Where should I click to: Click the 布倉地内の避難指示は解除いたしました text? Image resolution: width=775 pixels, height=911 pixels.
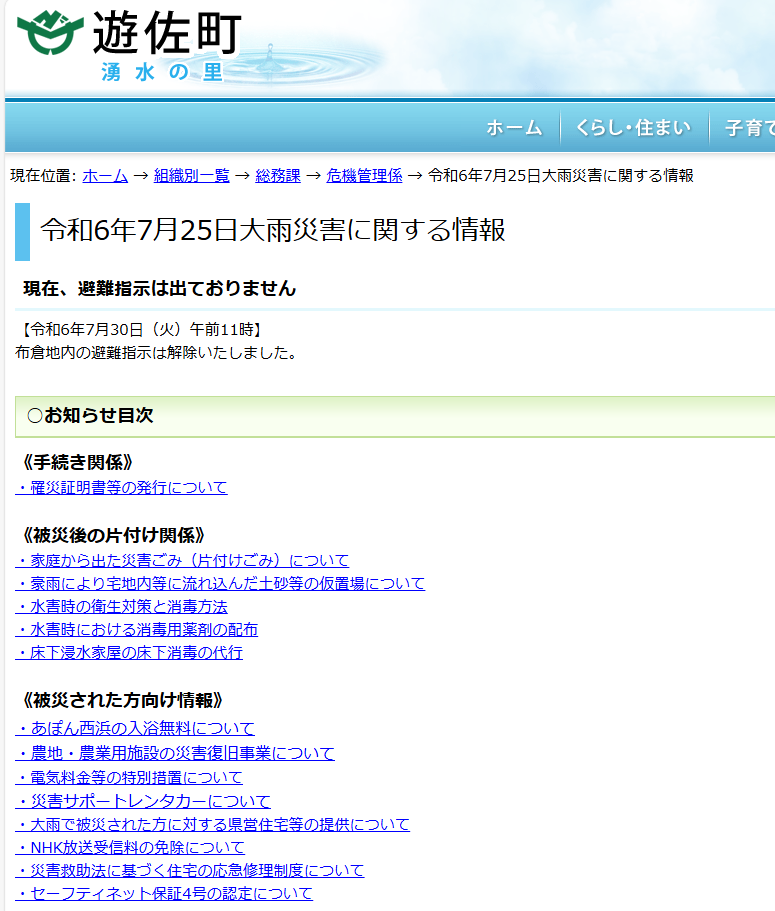coord(156,353)
